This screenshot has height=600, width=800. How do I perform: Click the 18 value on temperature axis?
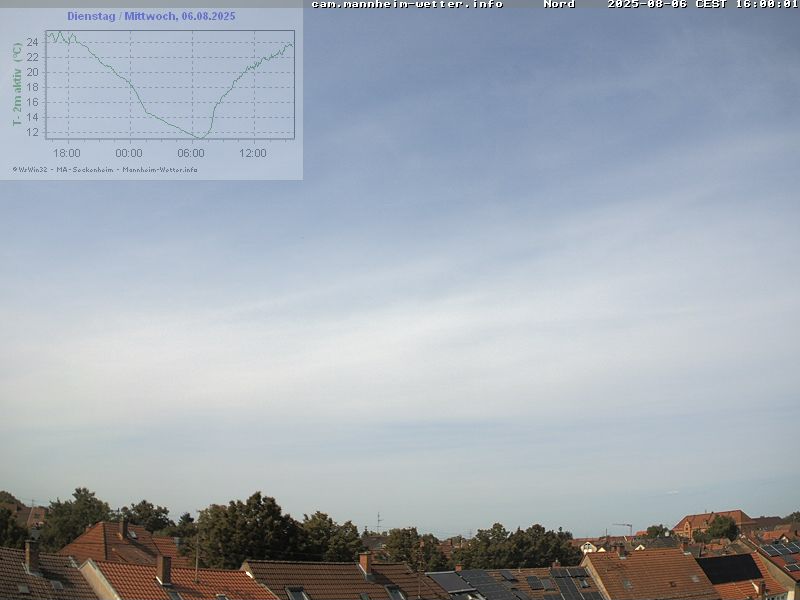(x=33, y=87)
